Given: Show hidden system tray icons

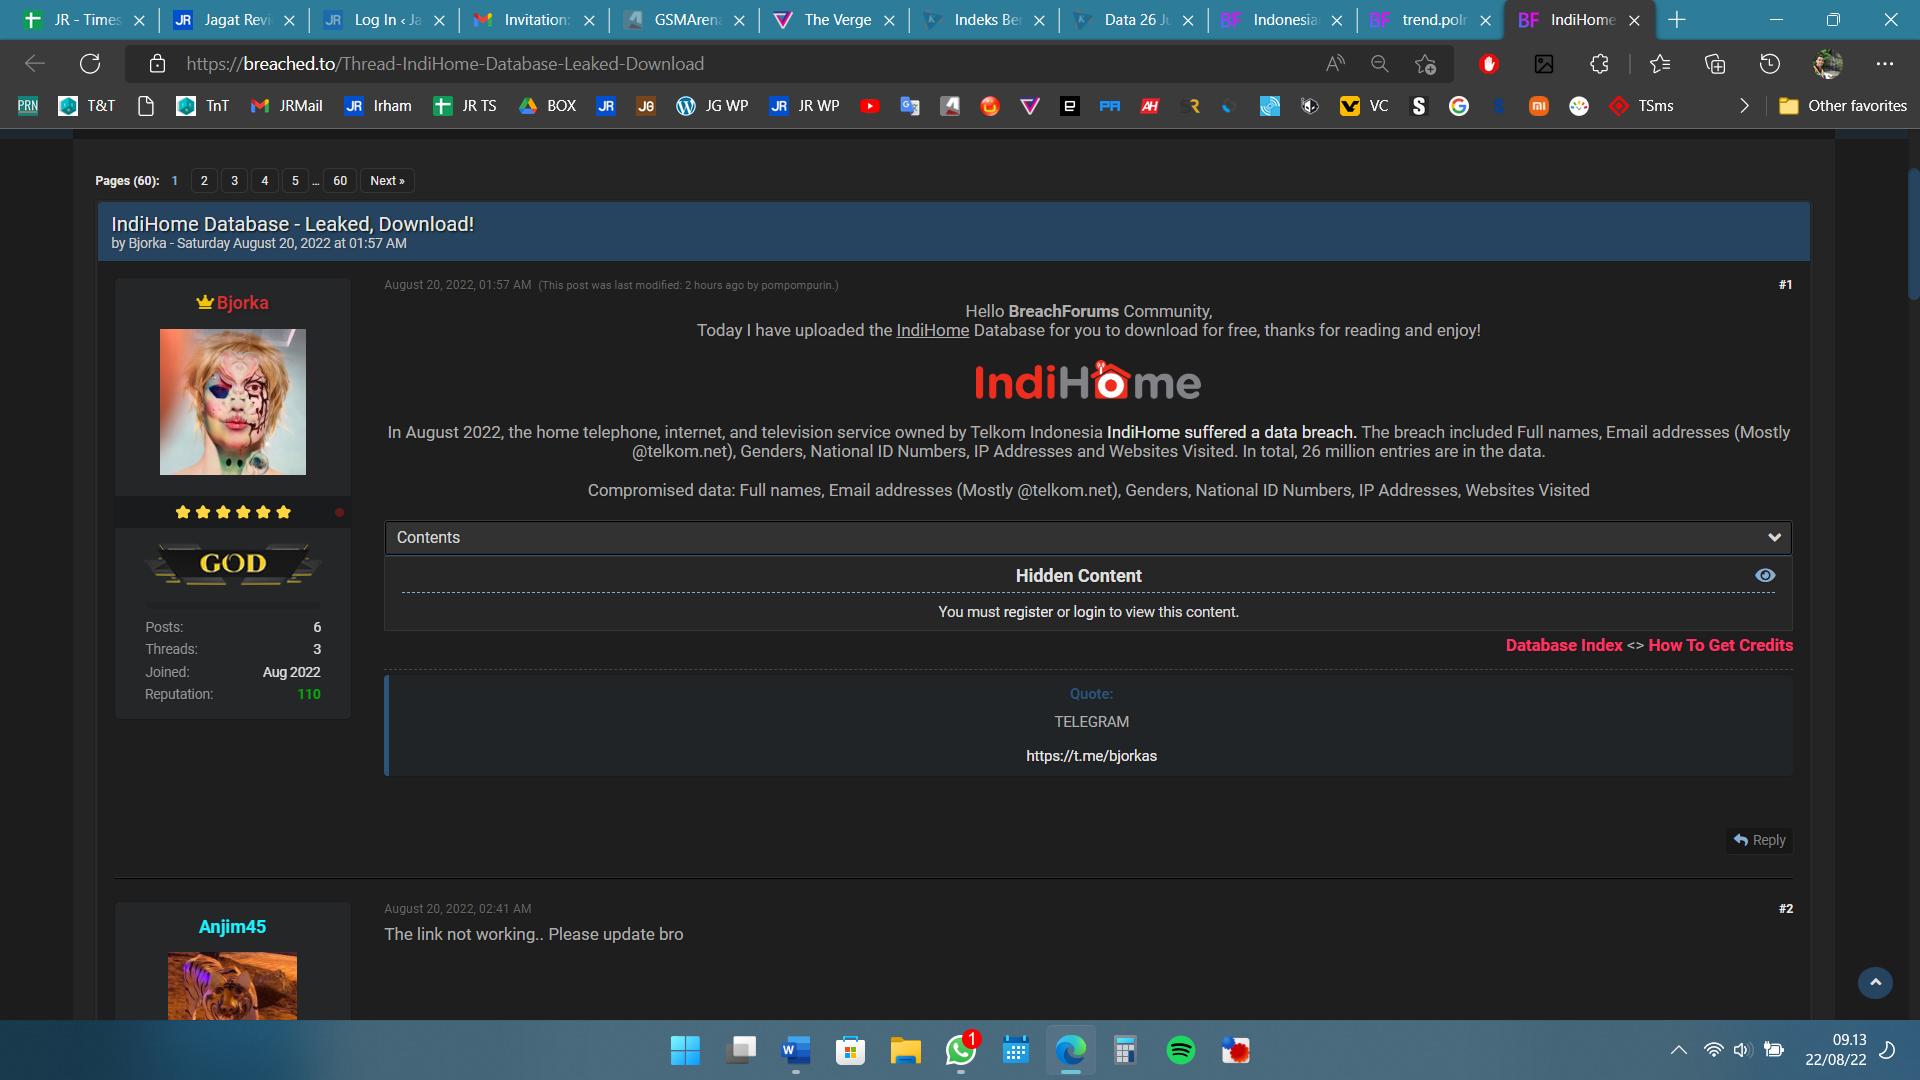Looking at the screenshot, I should point(1679,1050).
